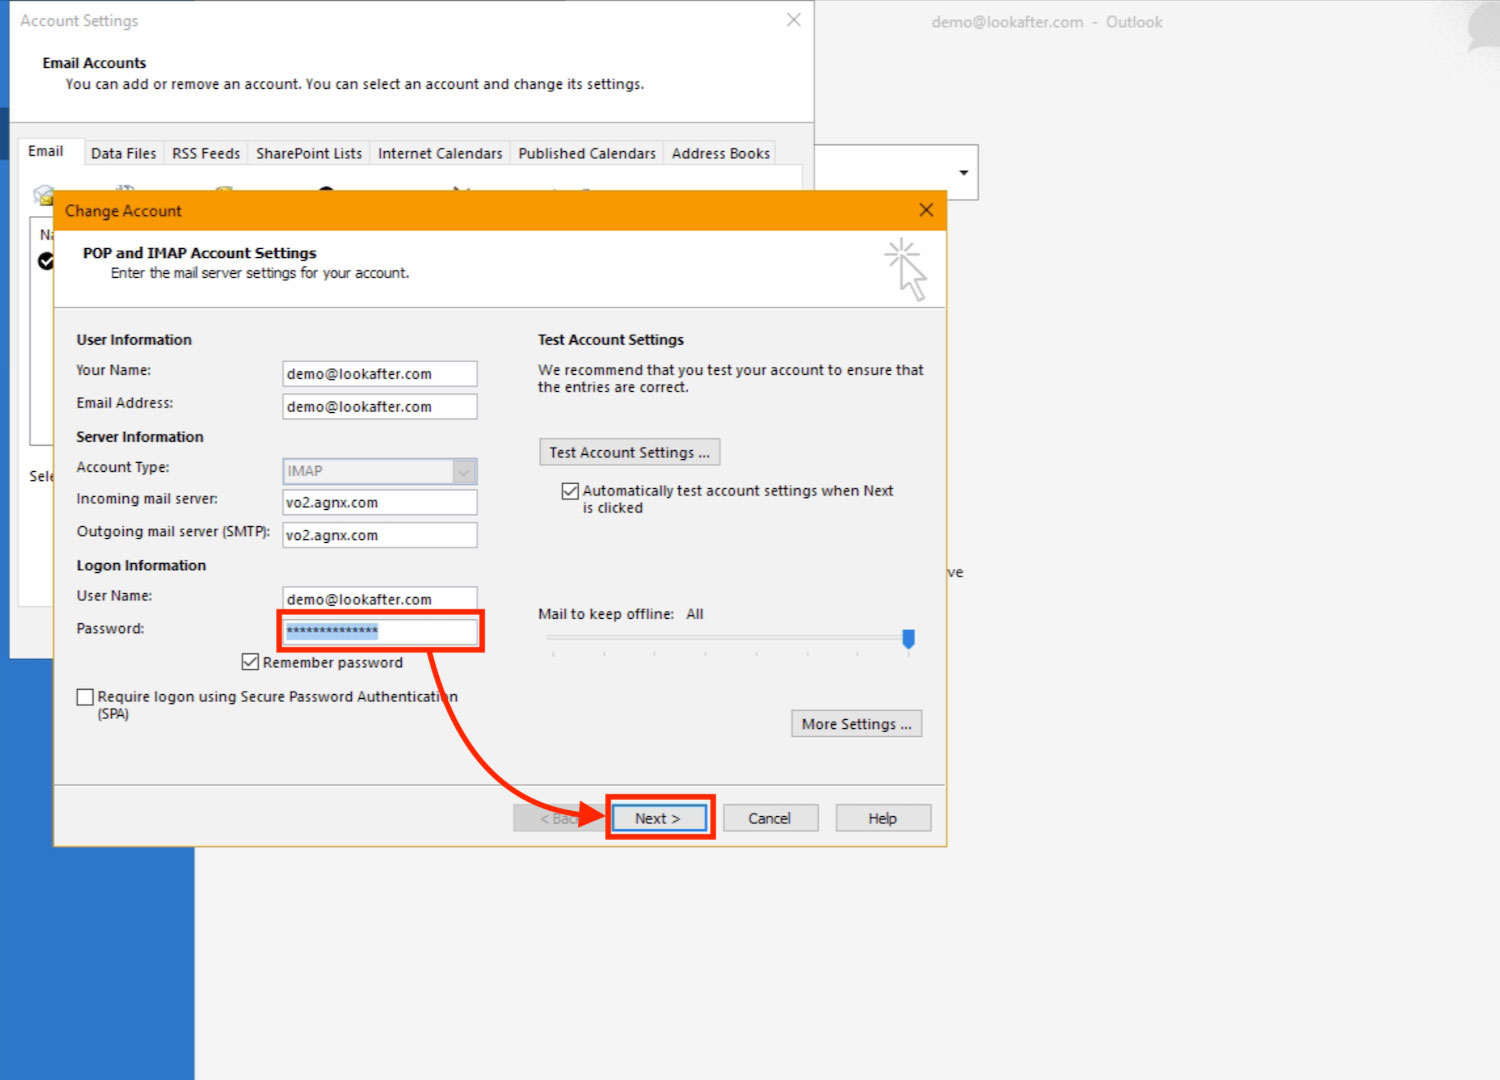The height and width of the screenshot is (1080, 1500).
Task: Open the RSS Feeds tab
Action: (x=206, y=153)
